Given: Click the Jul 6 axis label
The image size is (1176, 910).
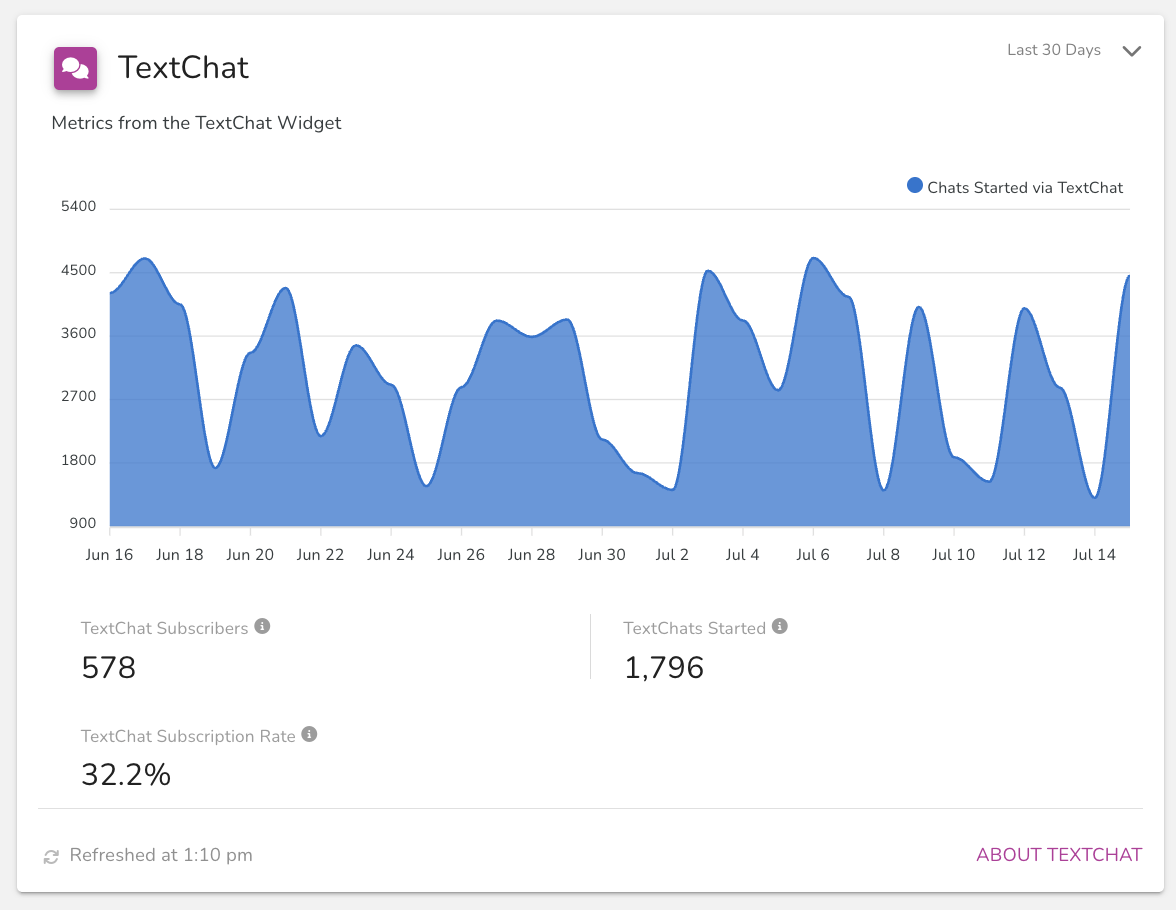Looking at the screenshot, I should pos(813,554).
